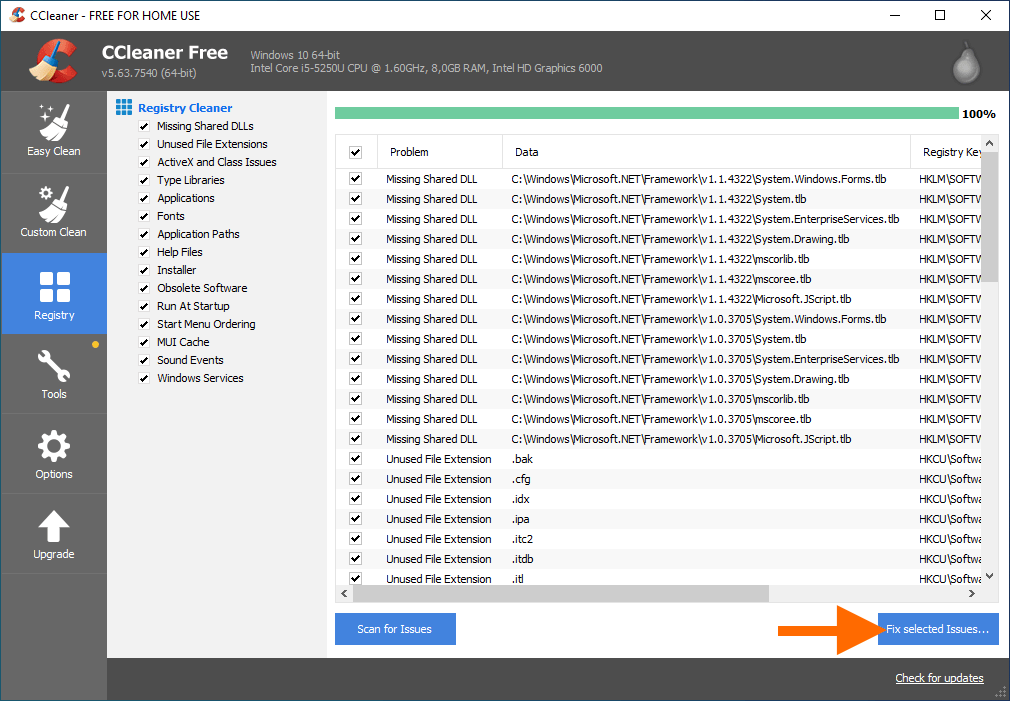1010x701 pixels.
Task: Select the v1.0.3705 mscorlib.tlb path
Action: pos(660,399)
